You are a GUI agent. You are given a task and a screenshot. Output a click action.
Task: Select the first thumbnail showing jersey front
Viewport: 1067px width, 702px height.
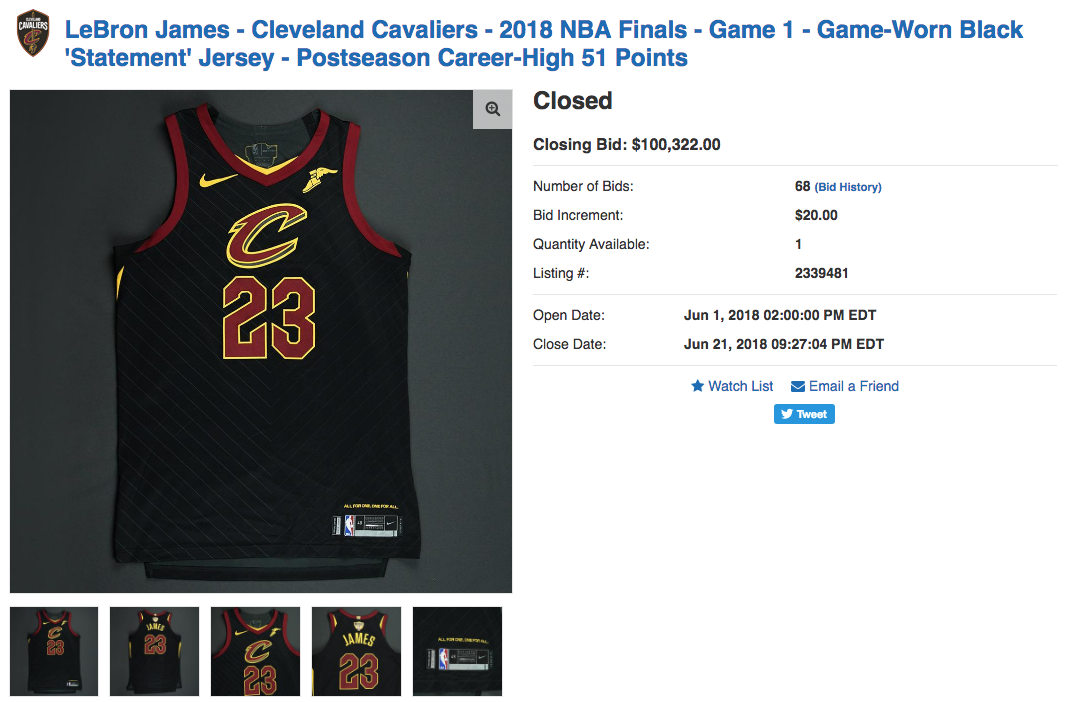(54, 651)
